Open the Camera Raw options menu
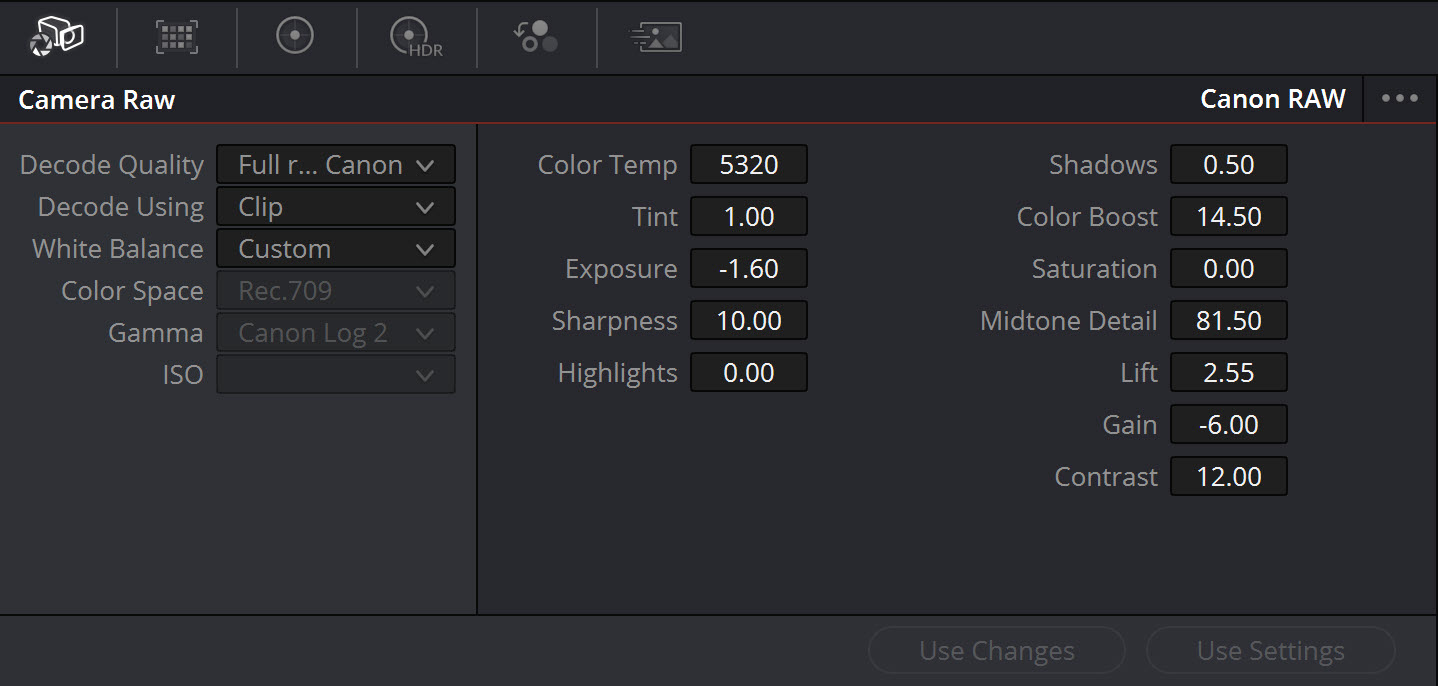Screen dimensions: 1438x686 pos(1400,98)
